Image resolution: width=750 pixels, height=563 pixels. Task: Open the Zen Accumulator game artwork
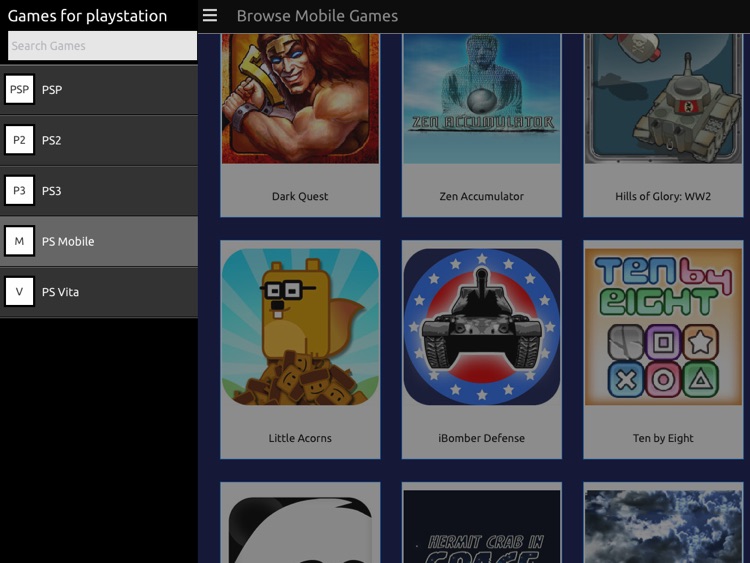coord(482,99)
